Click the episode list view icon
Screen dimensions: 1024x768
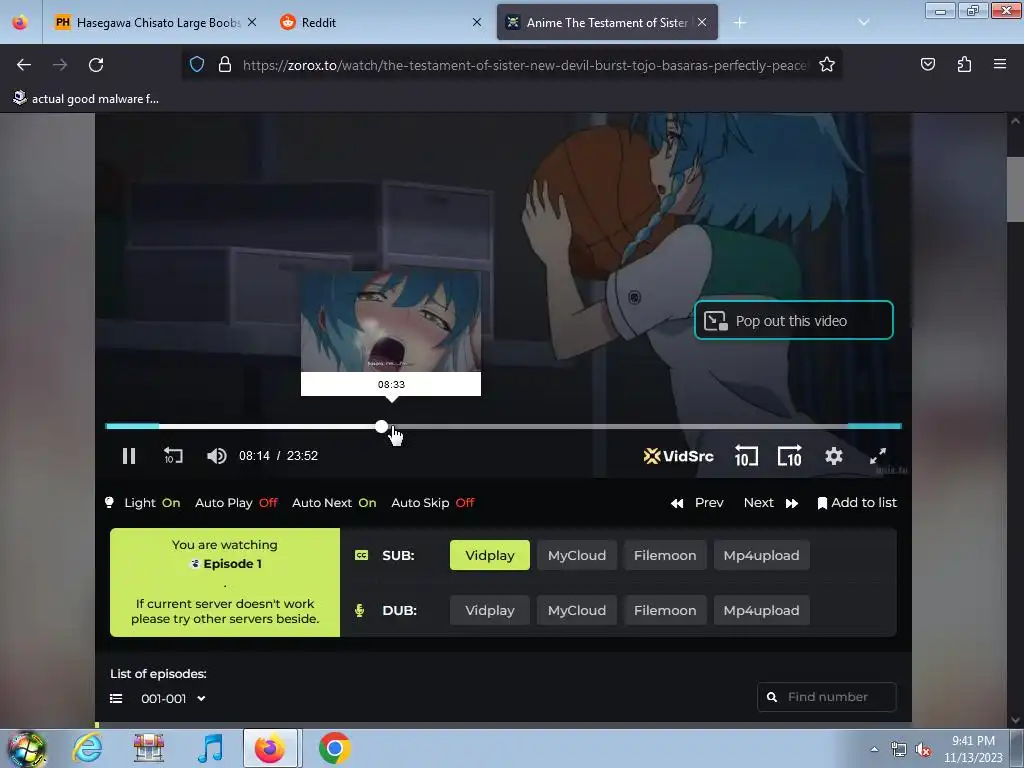pyautogui.click(x=116, y=699)
